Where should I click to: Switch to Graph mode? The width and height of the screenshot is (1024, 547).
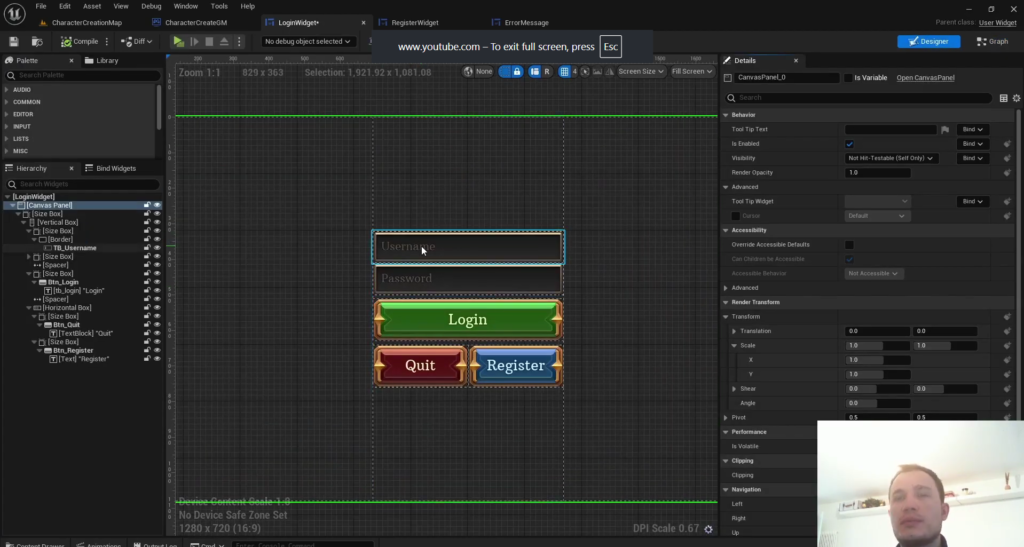point(992,41)
